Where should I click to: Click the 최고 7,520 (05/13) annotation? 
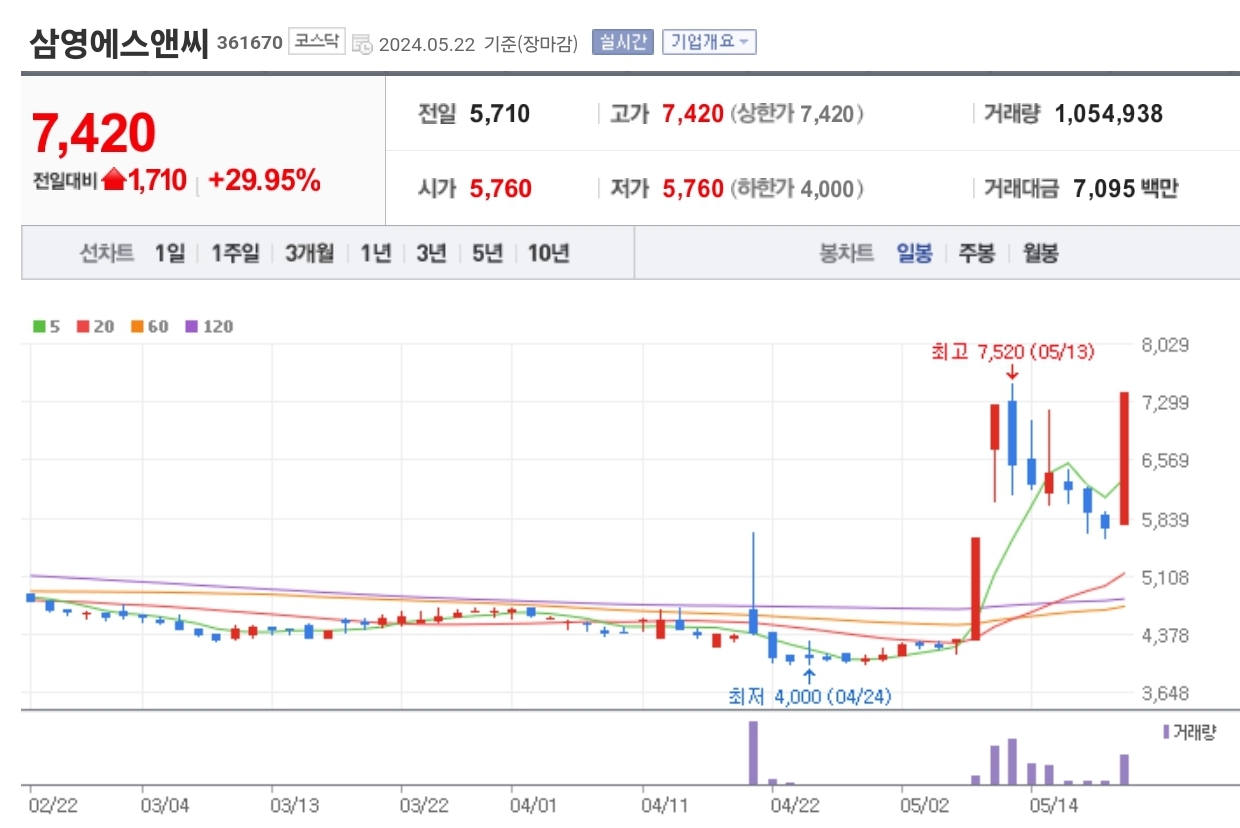coord(1012,352)
